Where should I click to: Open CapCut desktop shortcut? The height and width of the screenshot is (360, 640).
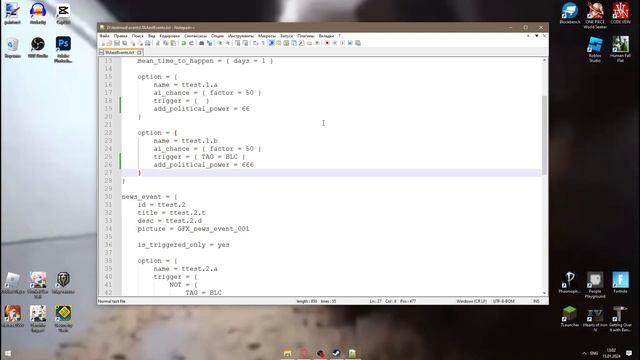pyautogui.click(x=63, y=13)
